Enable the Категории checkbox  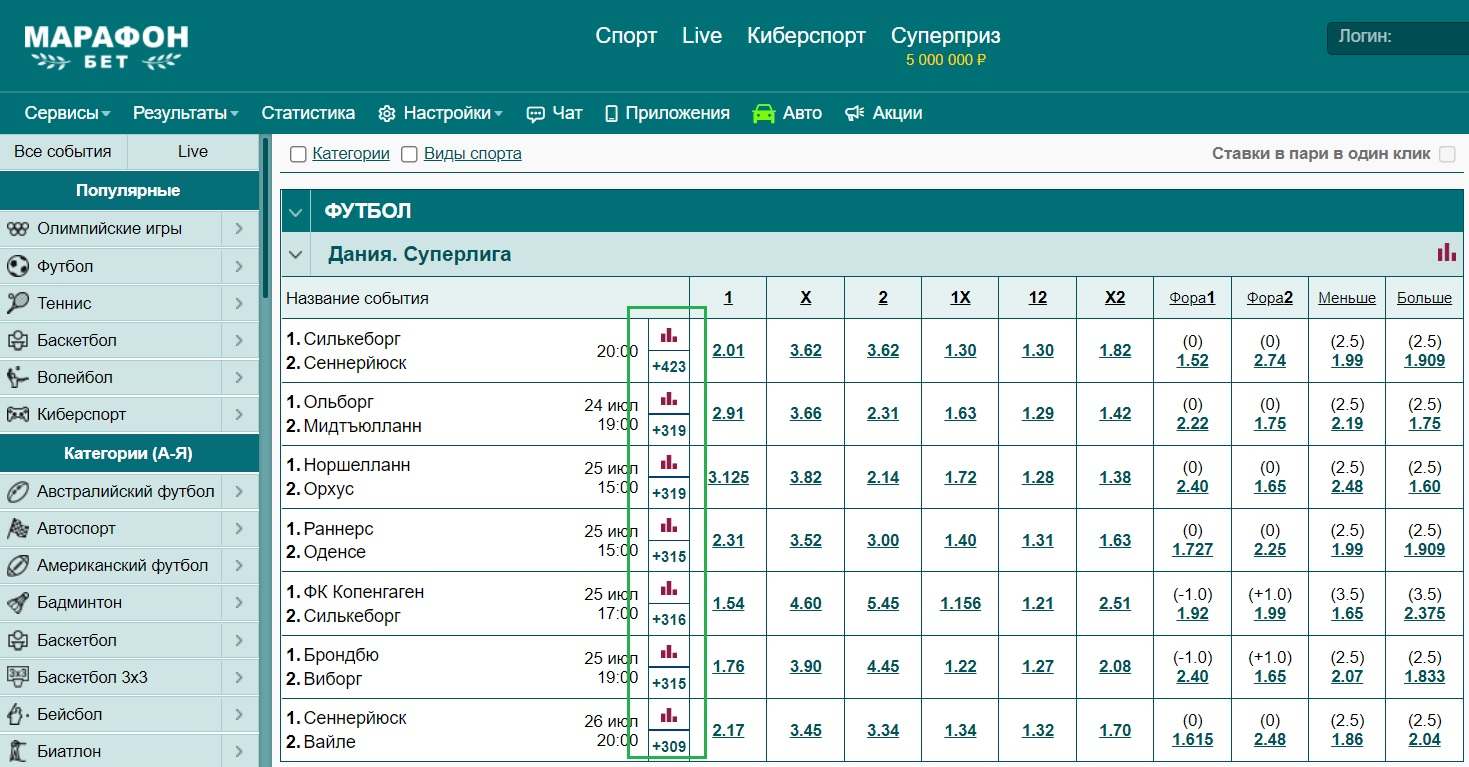(298, 154)
